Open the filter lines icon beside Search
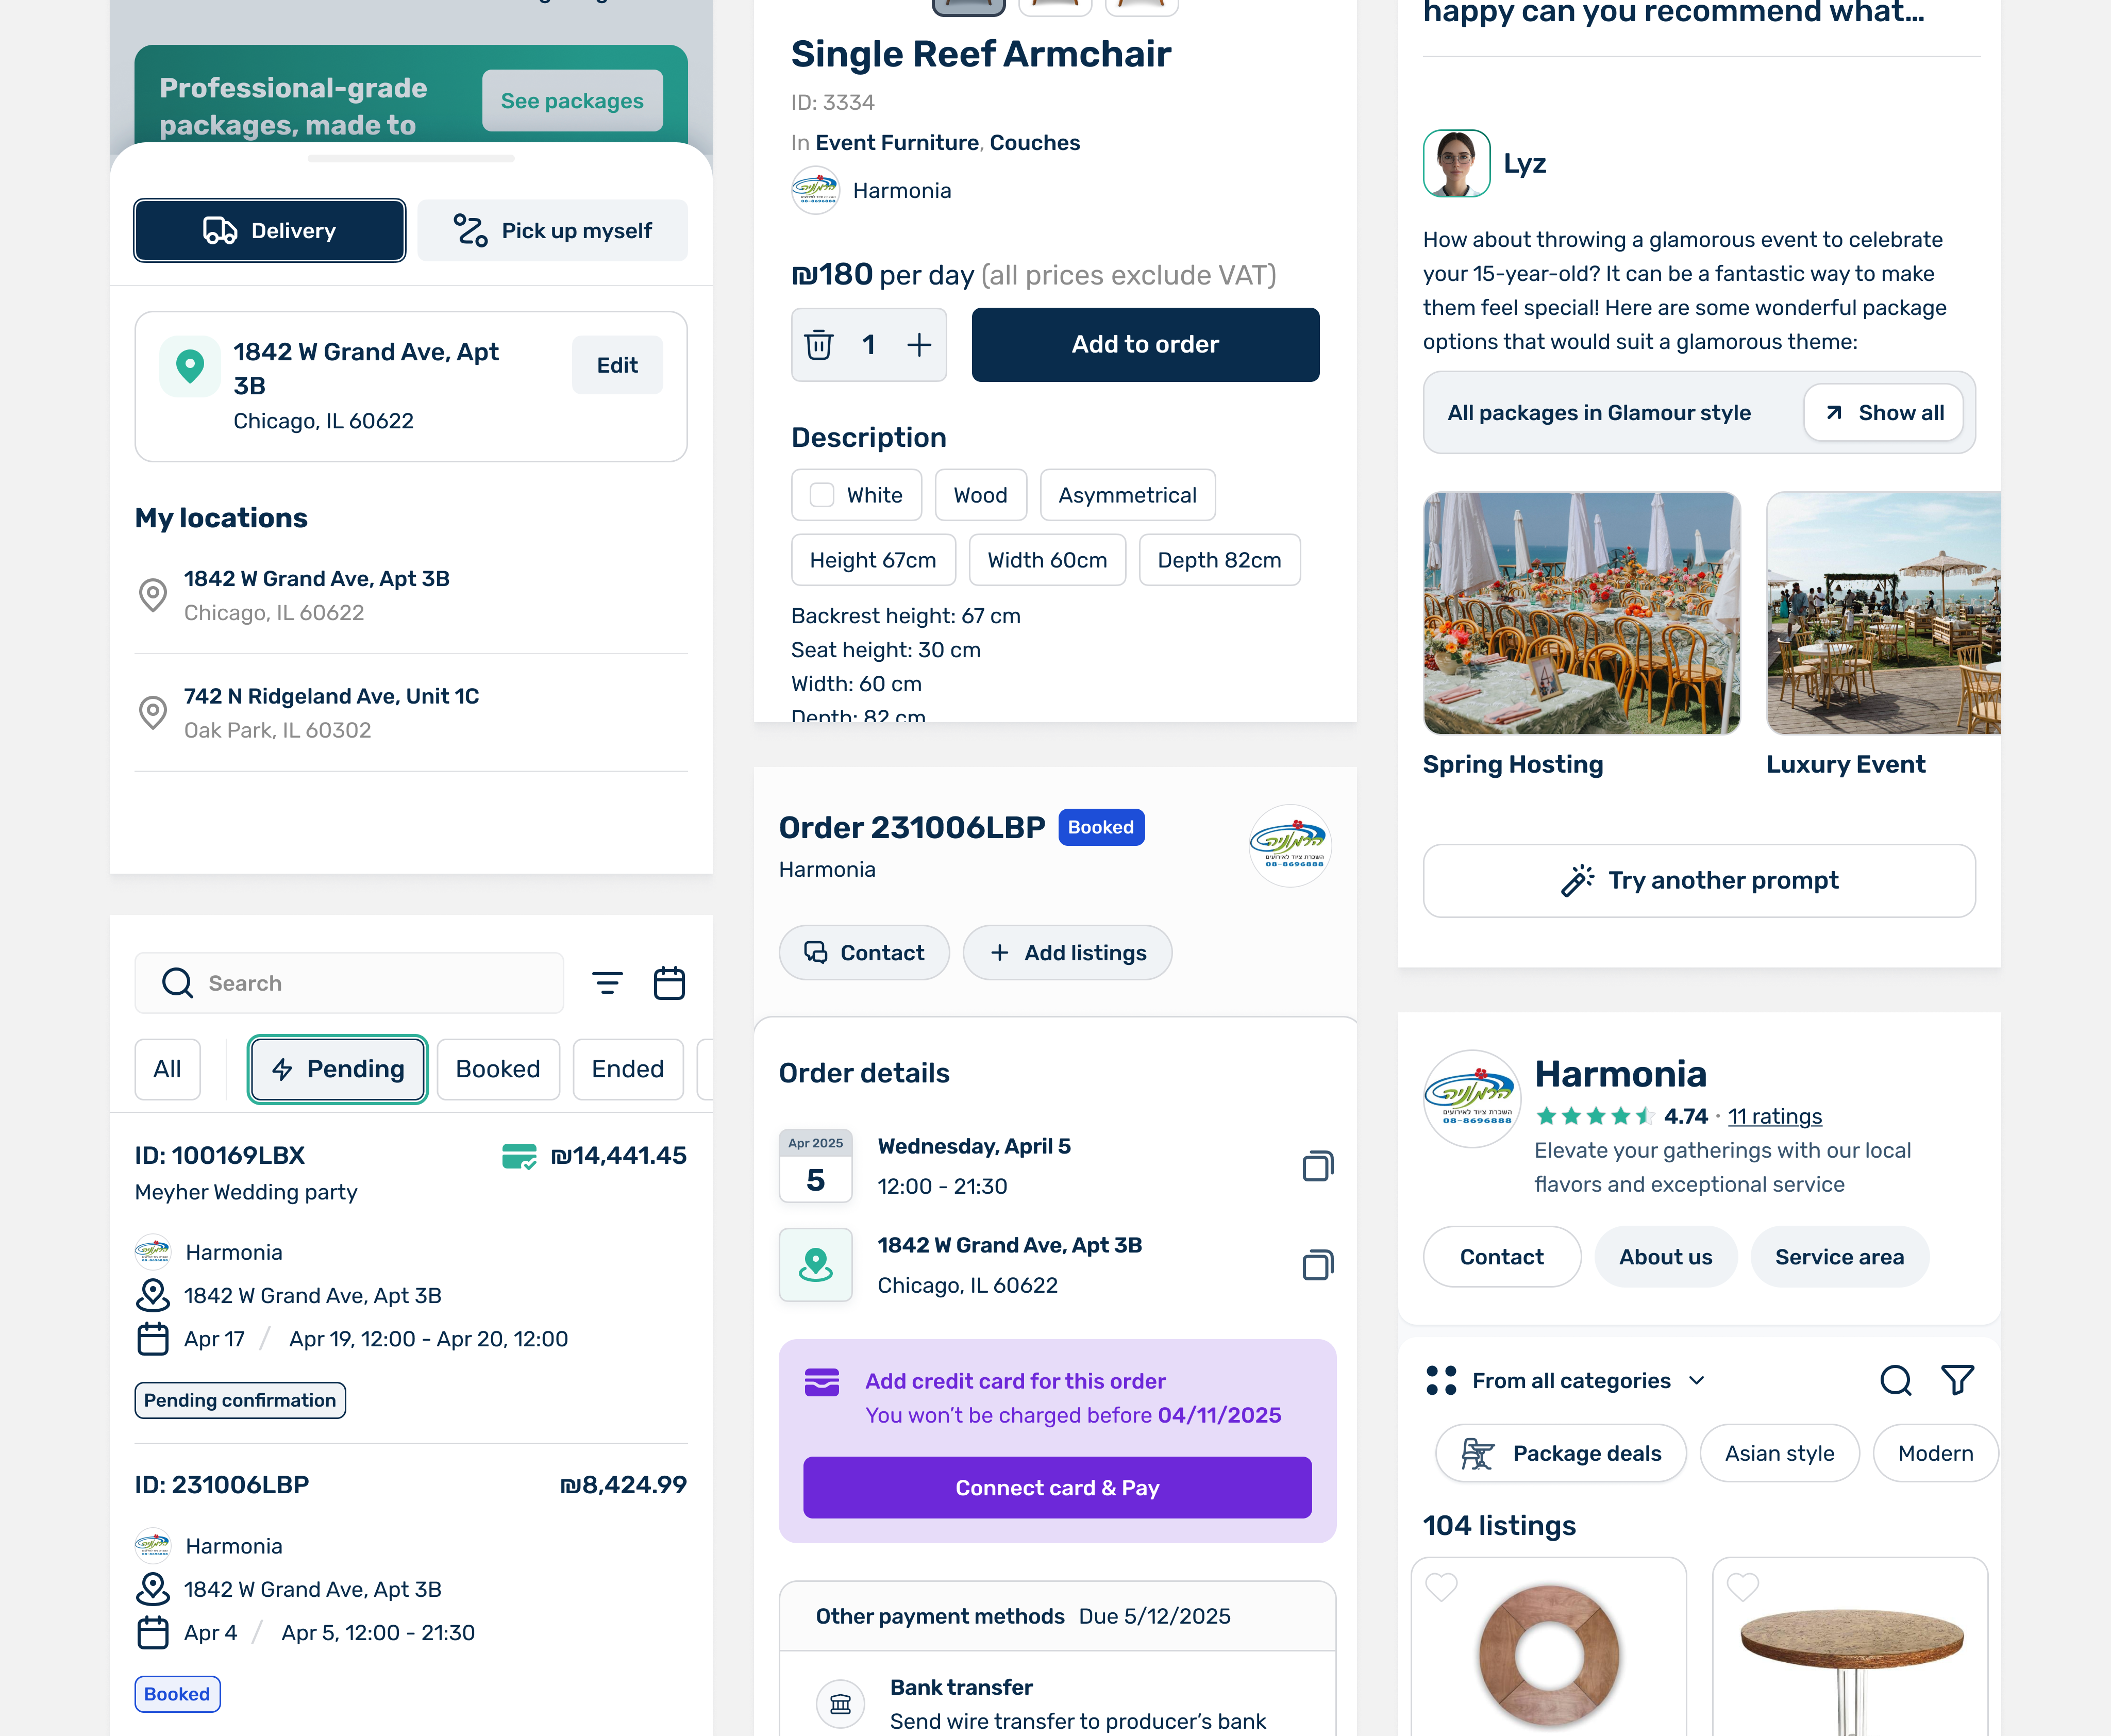 click(607, 983)
